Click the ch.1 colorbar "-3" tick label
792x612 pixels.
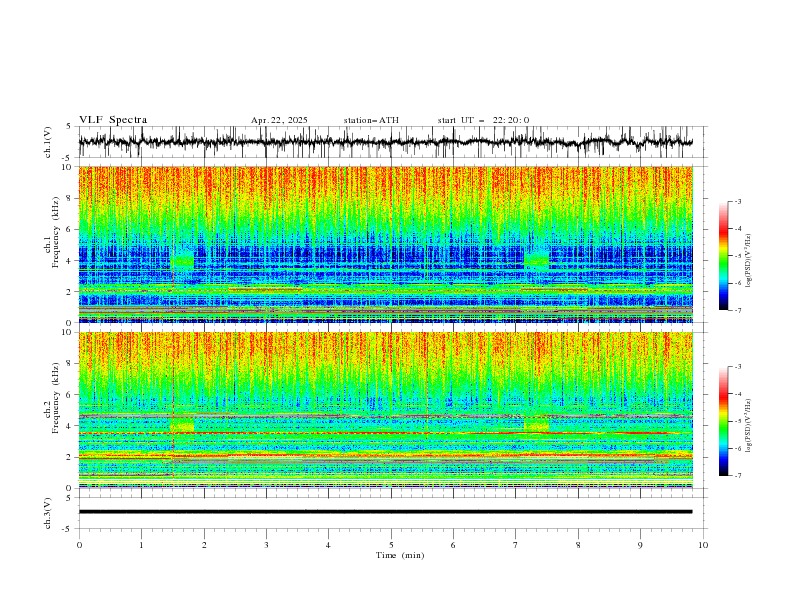[737, 201]
